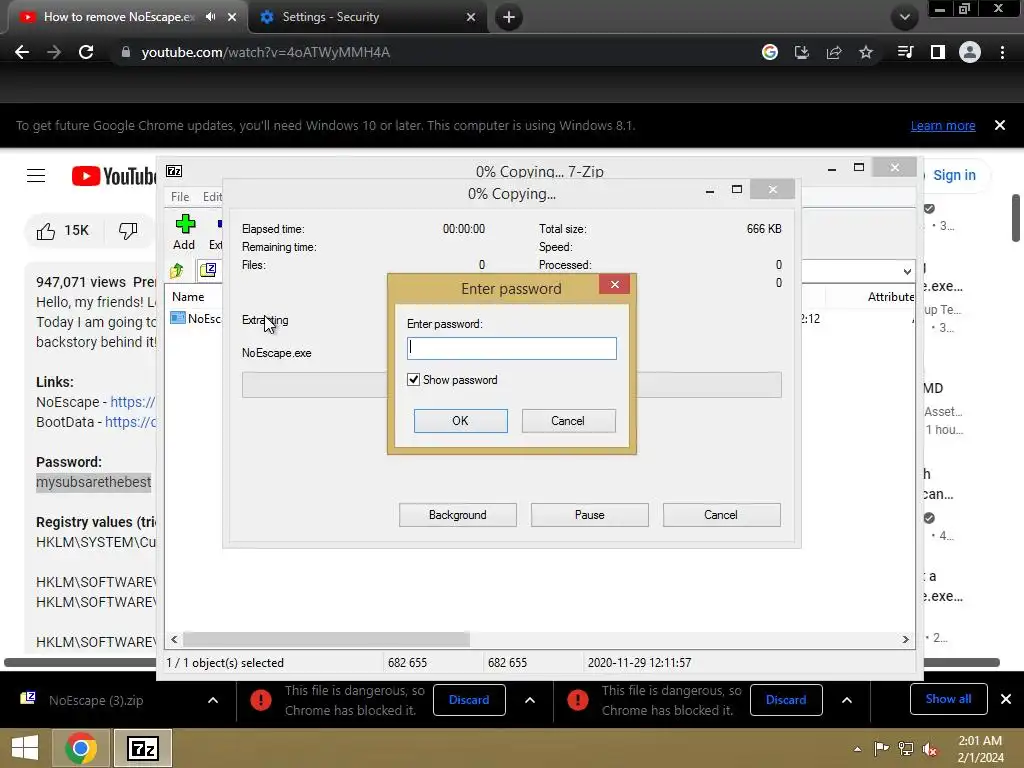Screen dimensions: 1024x768
Task: Expand the 7-Zip address path dropdown
Action: [907, 271]
